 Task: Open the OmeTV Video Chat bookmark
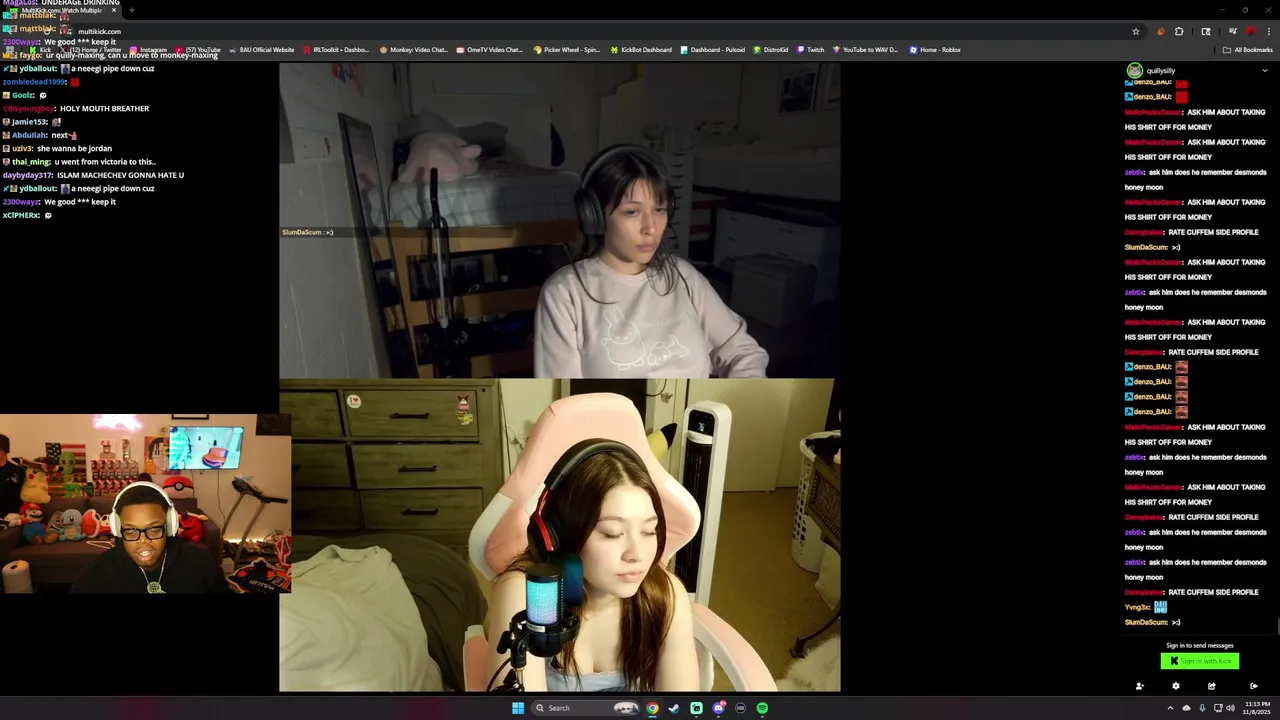click(x=490, y=50)
